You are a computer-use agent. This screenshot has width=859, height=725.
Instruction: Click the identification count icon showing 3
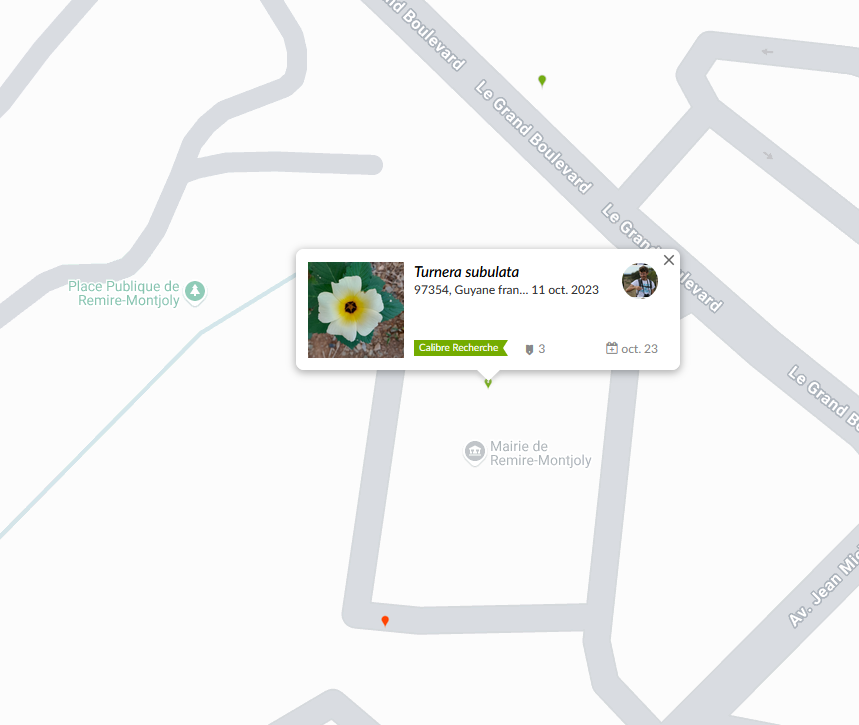529,349
